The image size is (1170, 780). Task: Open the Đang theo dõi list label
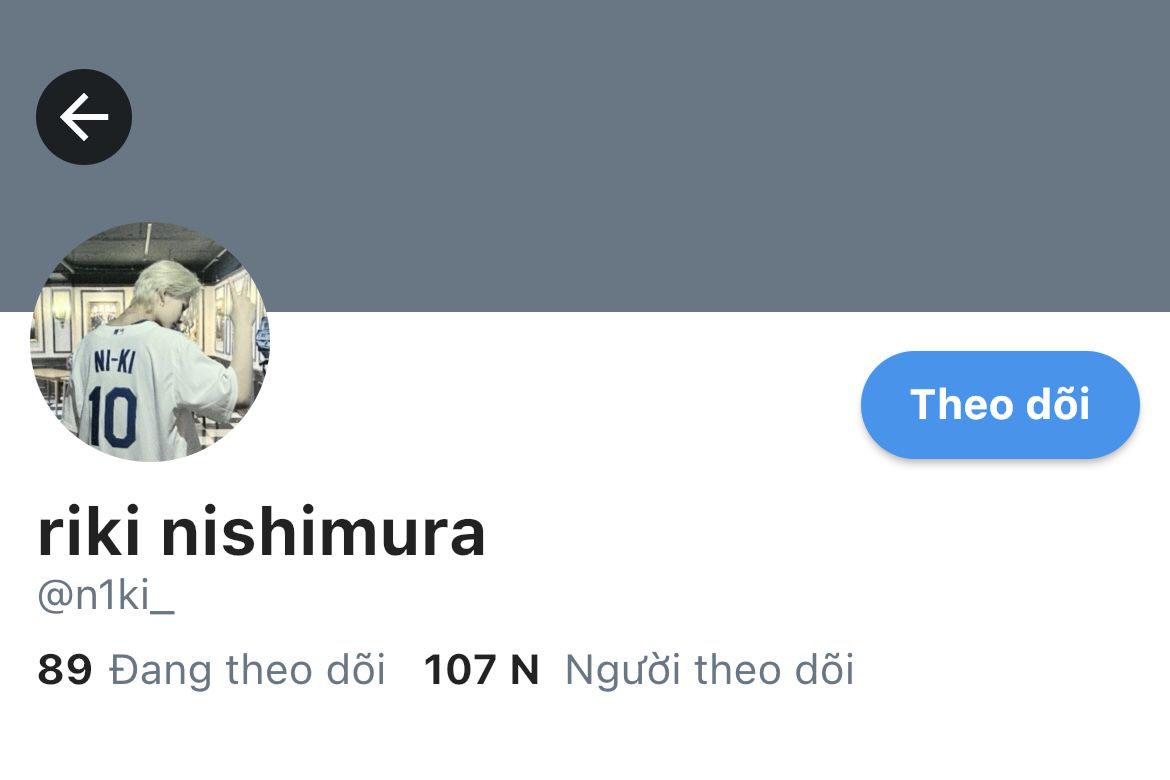tap(247, 670)
